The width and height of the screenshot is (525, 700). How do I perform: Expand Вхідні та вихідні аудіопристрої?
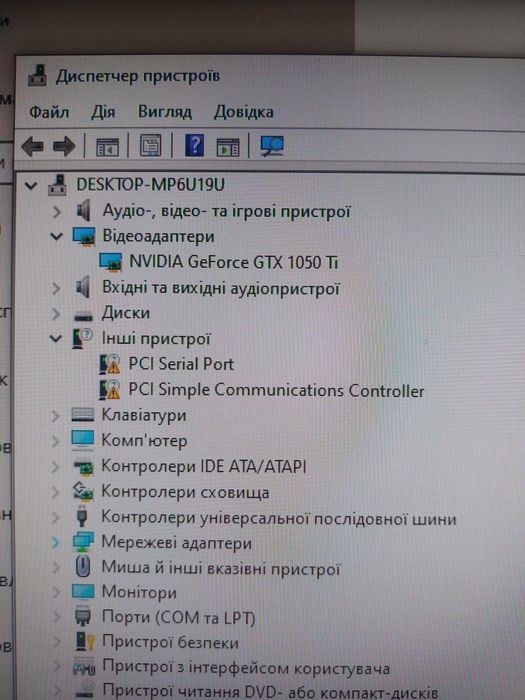click(56, 288)
